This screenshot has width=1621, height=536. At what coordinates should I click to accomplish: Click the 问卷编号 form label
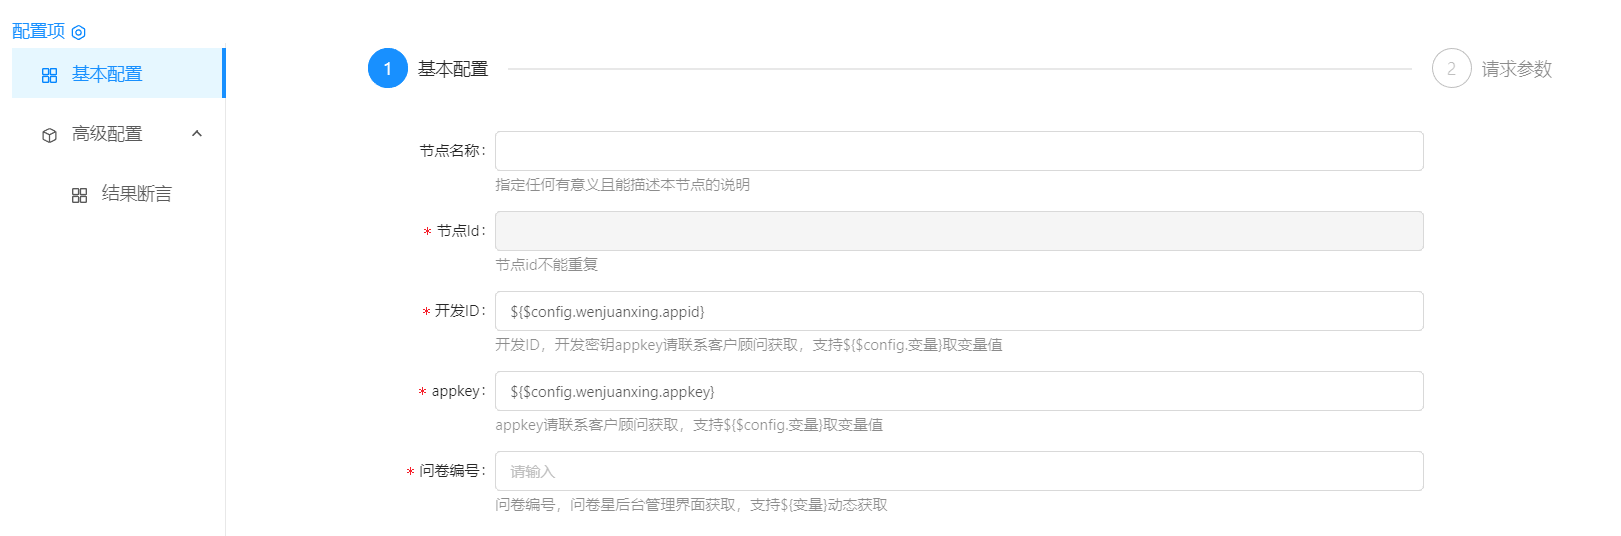coord(451,471)
